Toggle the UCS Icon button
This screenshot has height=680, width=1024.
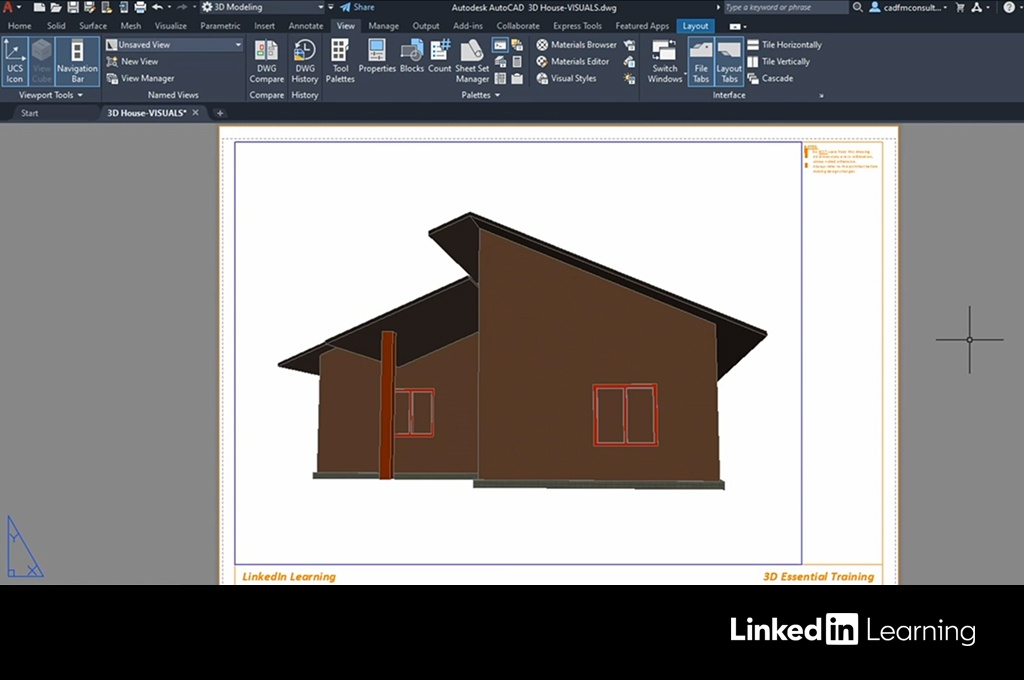[x=15, y=61]
